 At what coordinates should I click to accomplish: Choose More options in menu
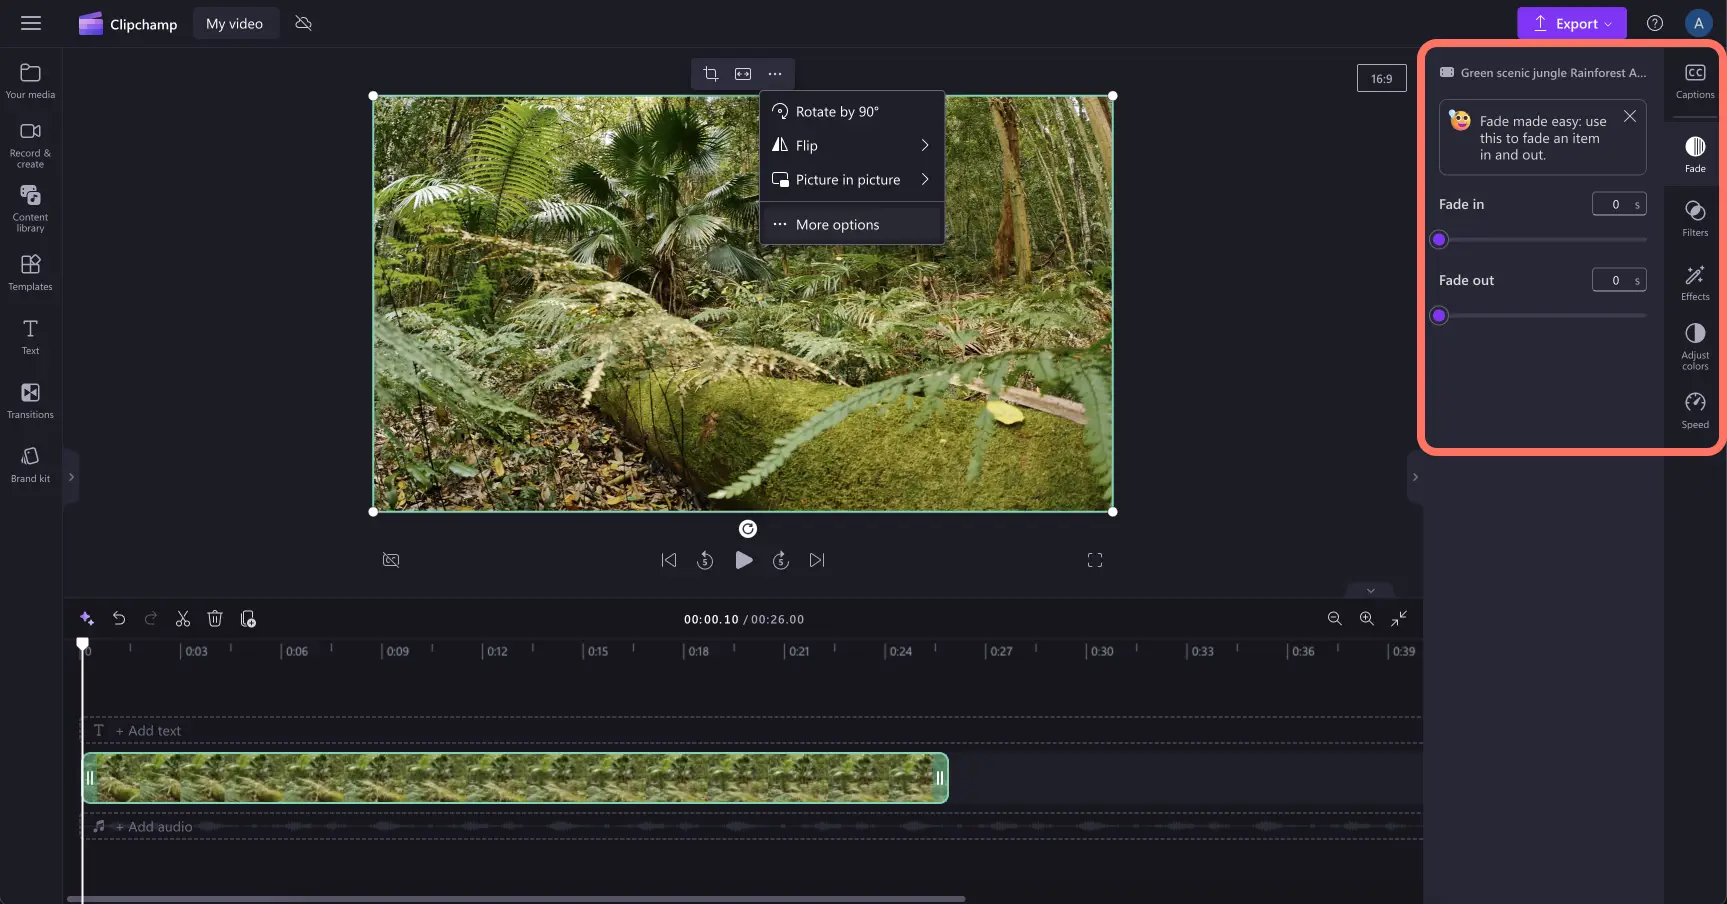[852, 224]
